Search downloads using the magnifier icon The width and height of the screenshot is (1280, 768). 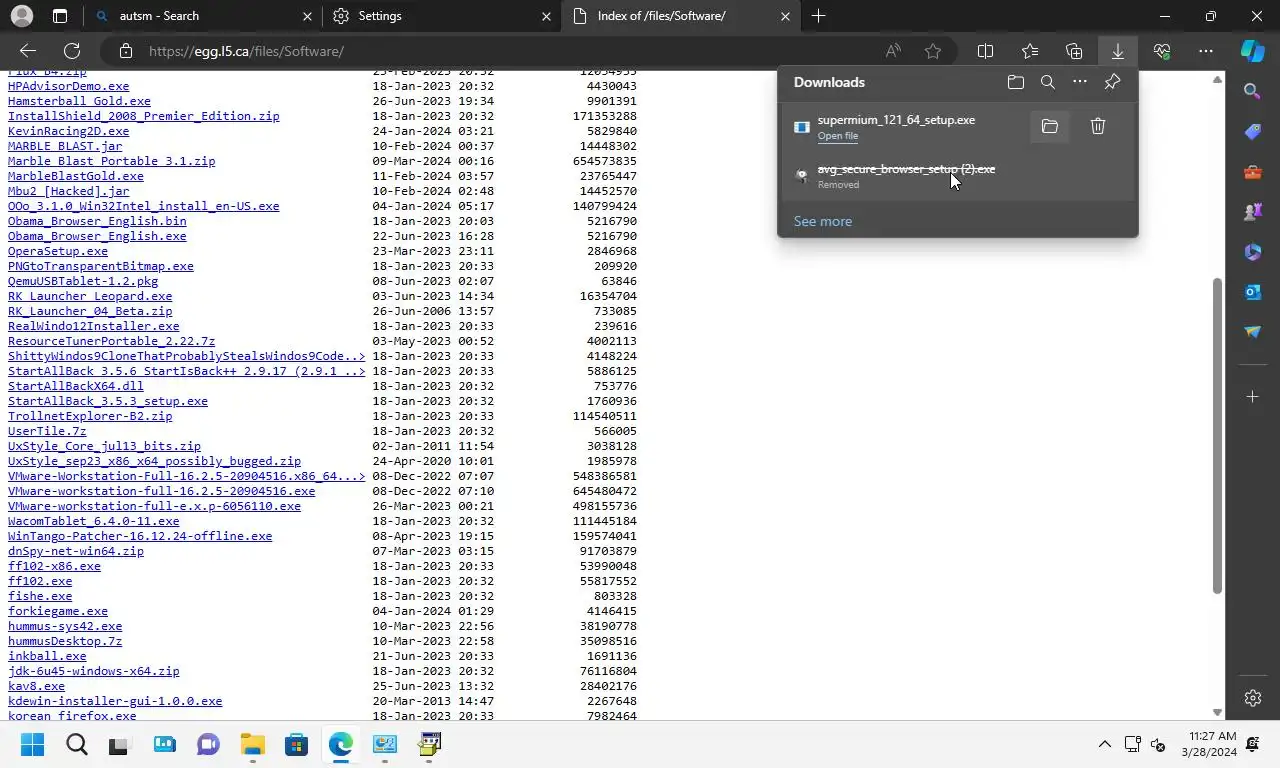[x=1048, y=82]
